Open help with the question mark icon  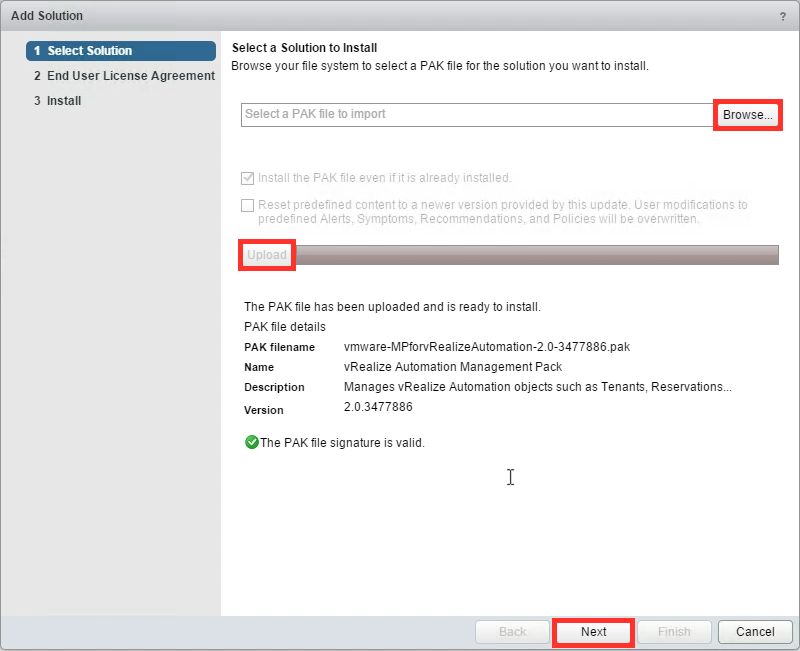point(783,16)
